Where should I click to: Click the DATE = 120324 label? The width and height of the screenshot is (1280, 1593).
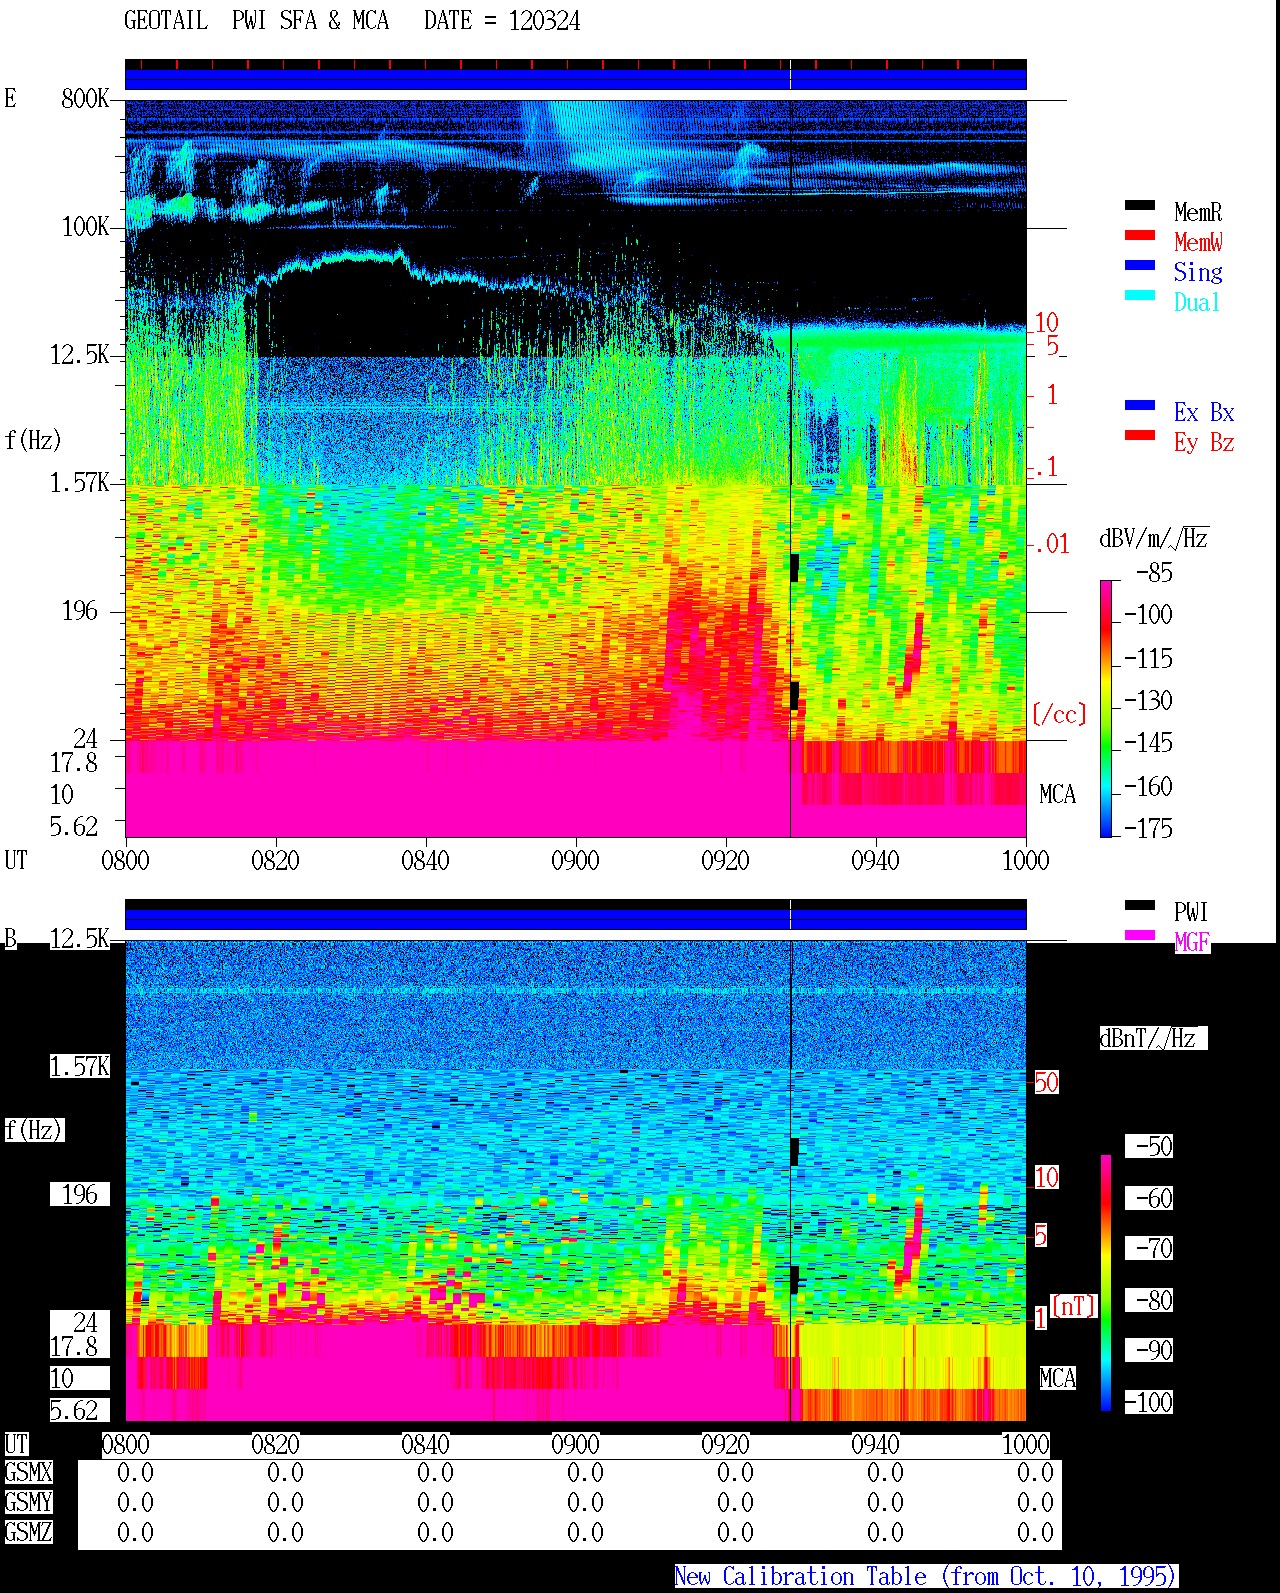[502, 21]
